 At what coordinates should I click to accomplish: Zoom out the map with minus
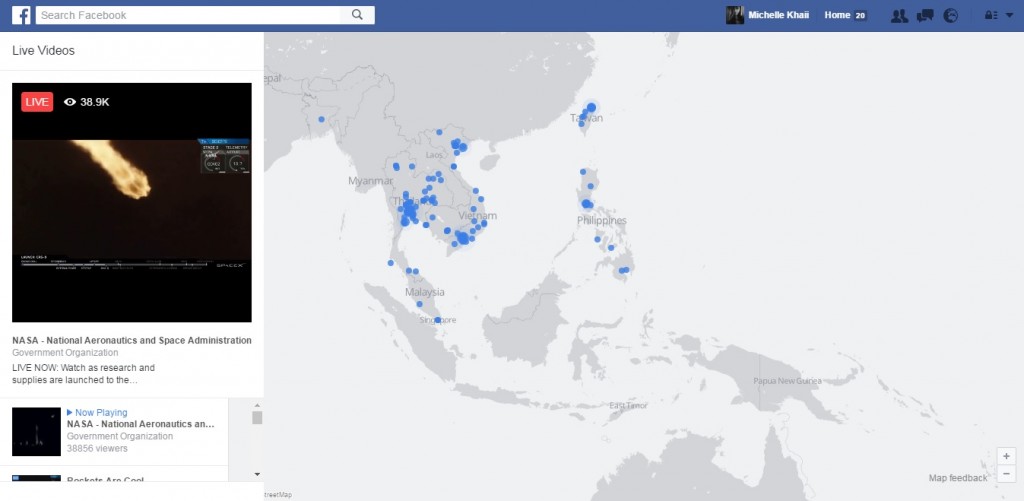coord(1006,473)
